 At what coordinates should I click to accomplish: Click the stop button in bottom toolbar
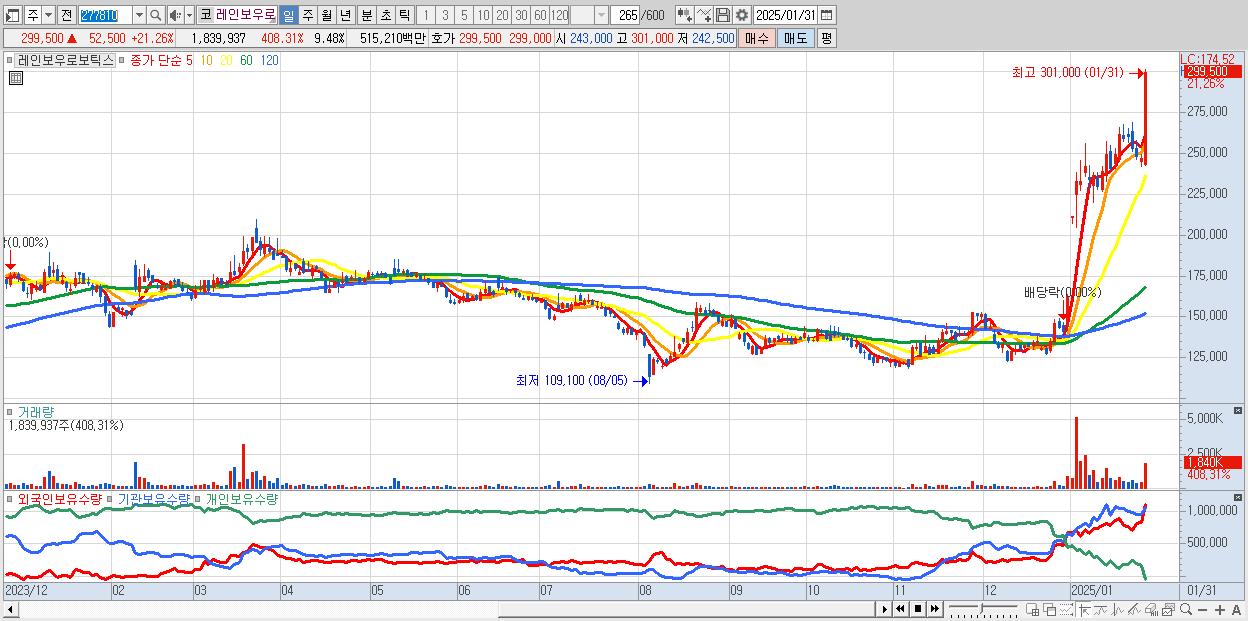917,609
